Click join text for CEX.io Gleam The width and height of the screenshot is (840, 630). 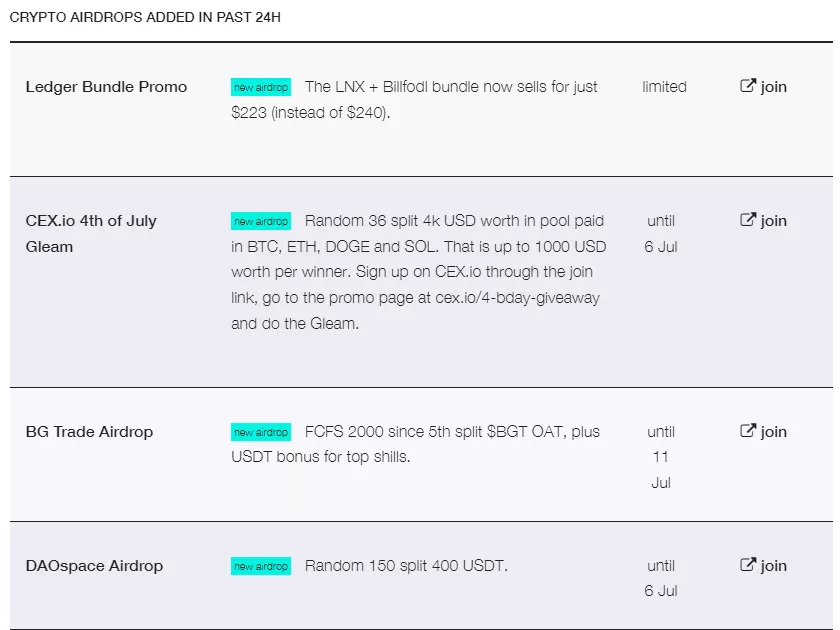coord(774,221)
